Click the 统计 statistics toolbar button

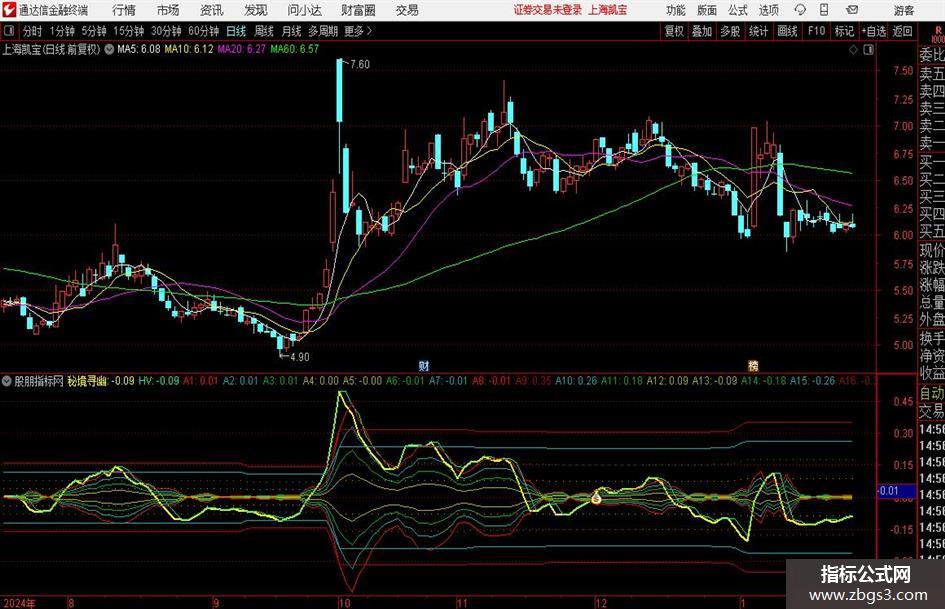pyautogui.click(x=758, y=31)
